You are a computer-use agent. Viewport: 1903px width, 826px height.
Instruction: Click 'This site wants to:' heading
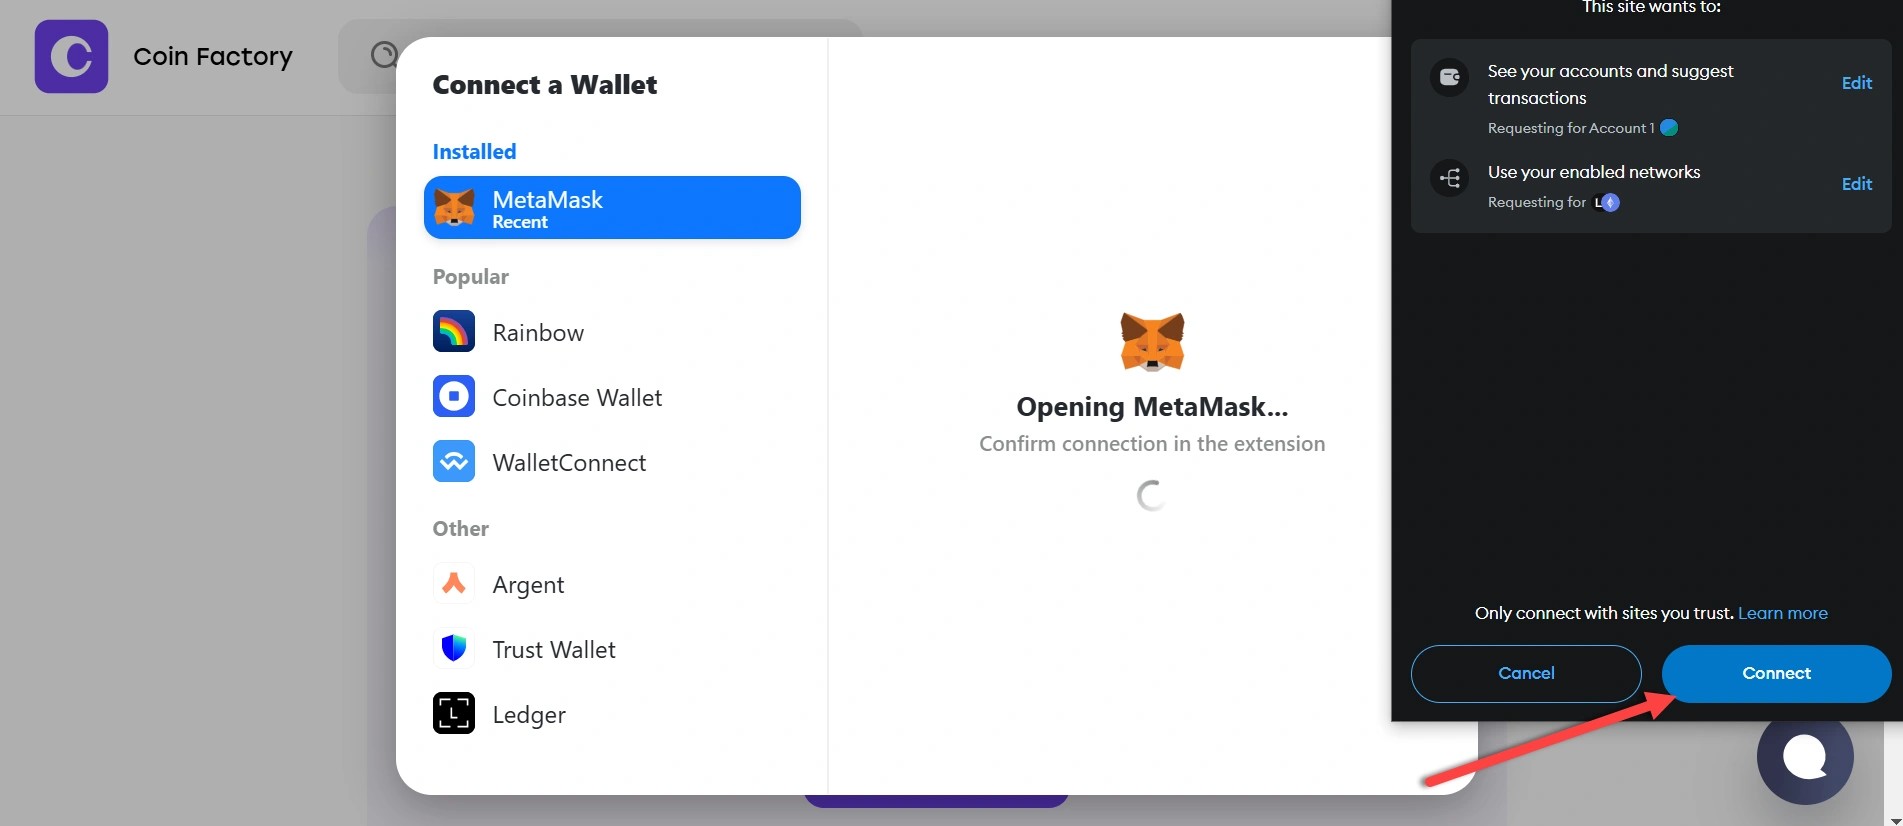(1651, 7)
